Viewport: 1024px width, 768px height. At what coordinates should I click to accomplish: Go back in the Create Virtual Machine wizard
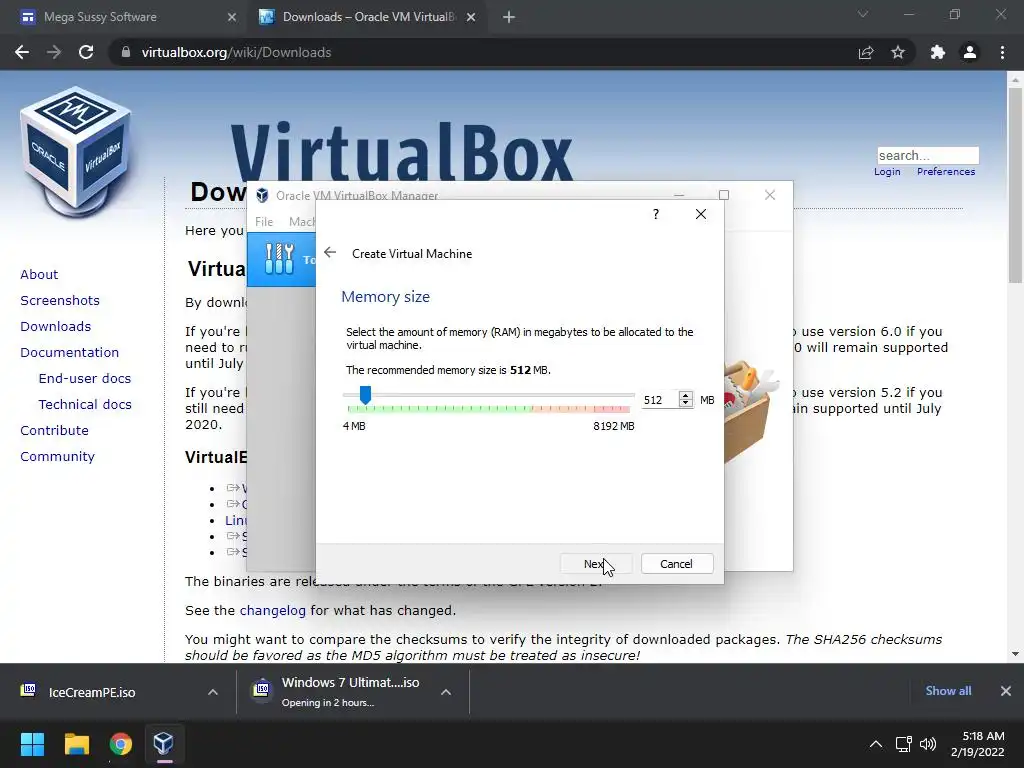point(330,253)
